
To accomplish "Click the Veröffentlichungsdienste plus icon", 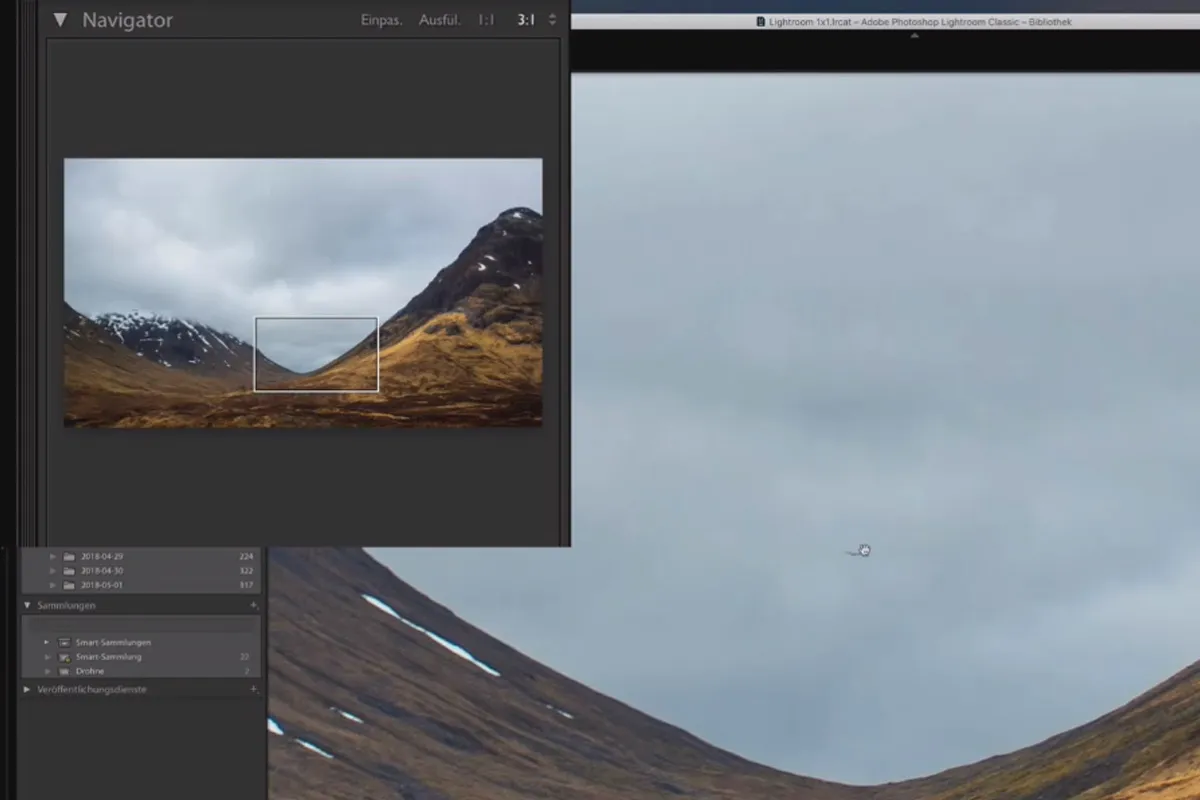I will (253, 689).
